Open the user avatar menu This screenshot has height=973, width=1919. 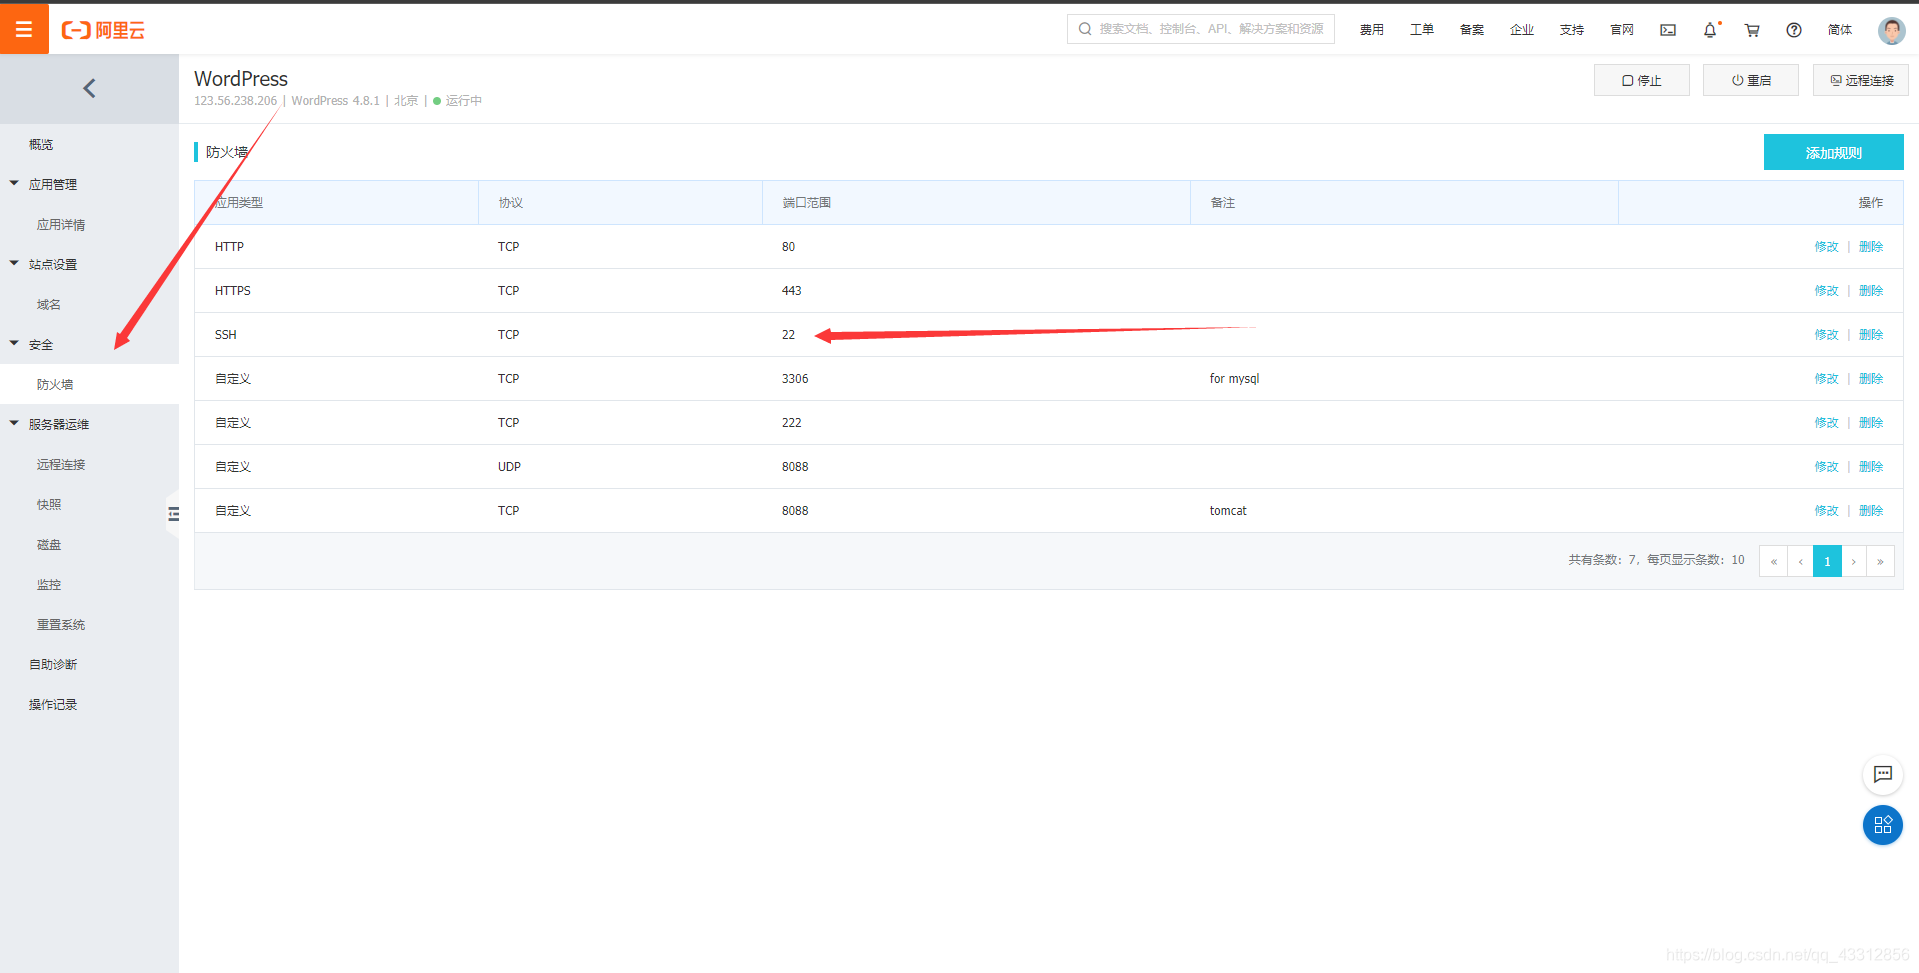coord(1891,30)
